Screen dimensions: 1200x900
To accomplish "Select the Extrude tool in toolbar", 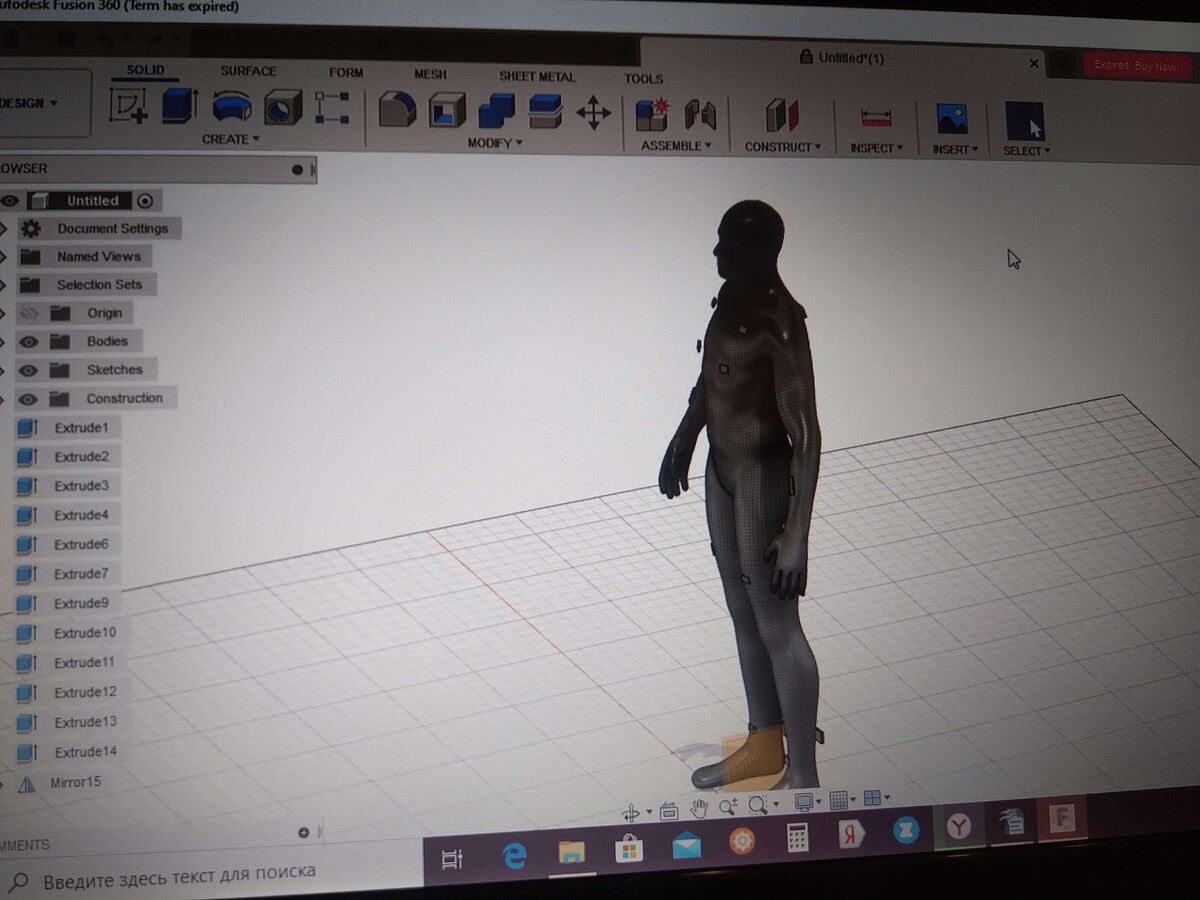I will (x=180, y=105).
